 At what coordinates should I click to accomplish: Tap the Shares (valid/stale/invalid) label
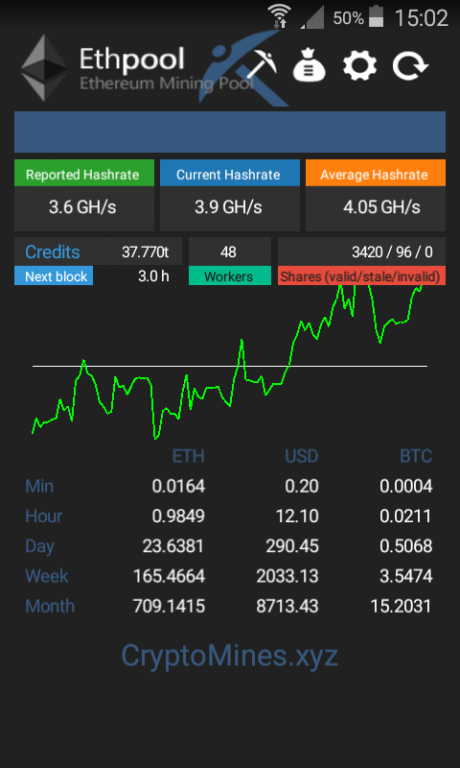360,277
